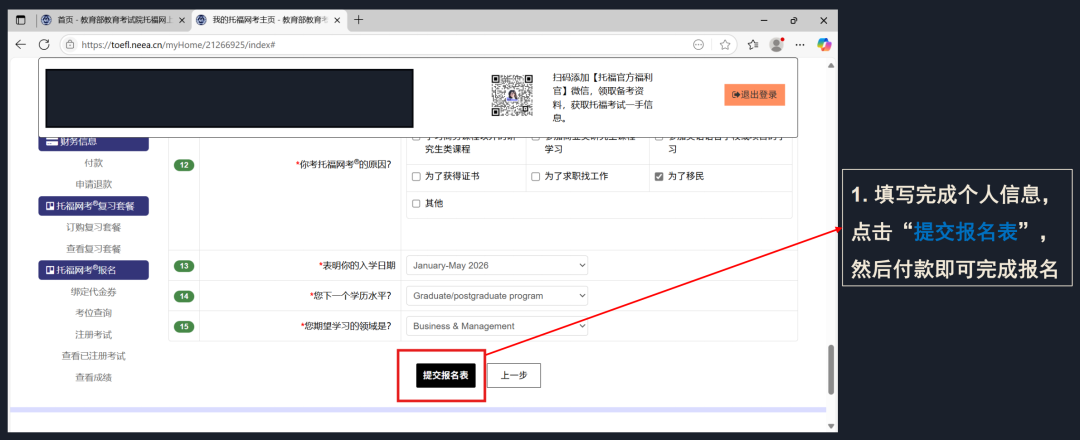The width and height of the screenshot is (1080, 440).
Task: Open the 表明你的入学日期 dropdown
Action: pyautogui.click(x=497, y=265)
